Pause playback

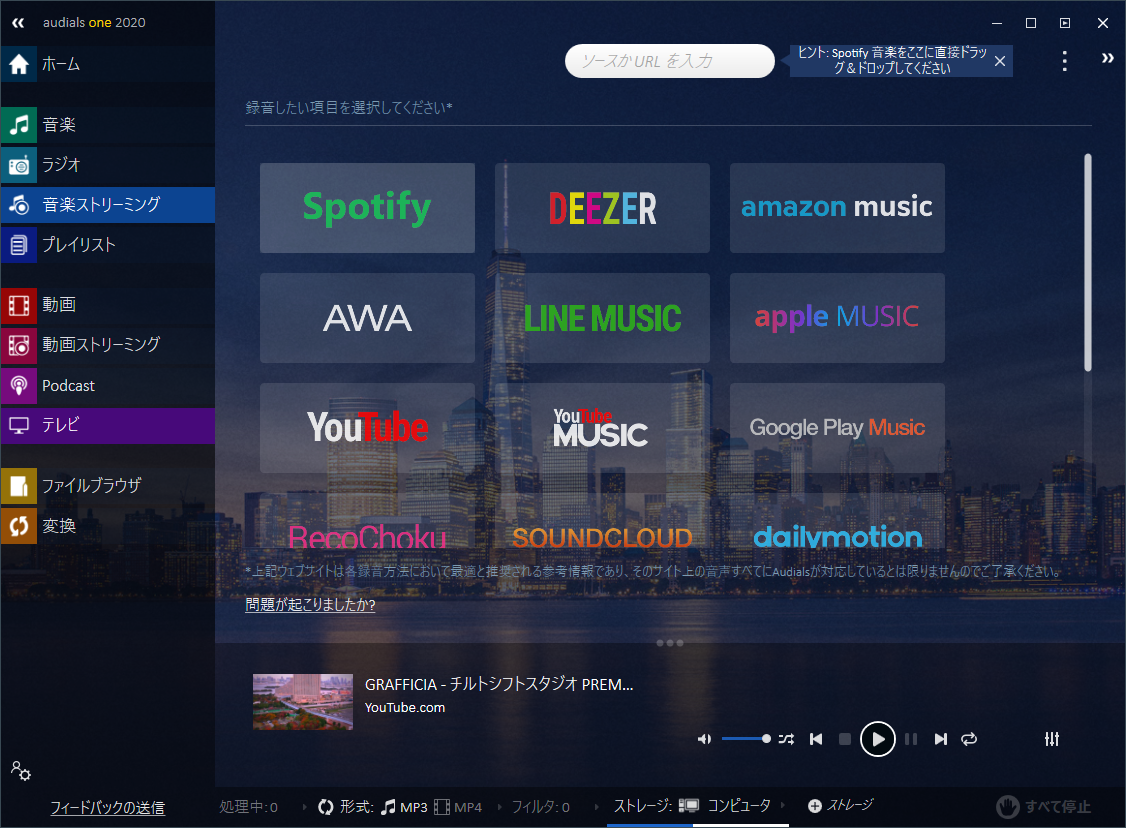pyautogui.click(x=911, y=739)
